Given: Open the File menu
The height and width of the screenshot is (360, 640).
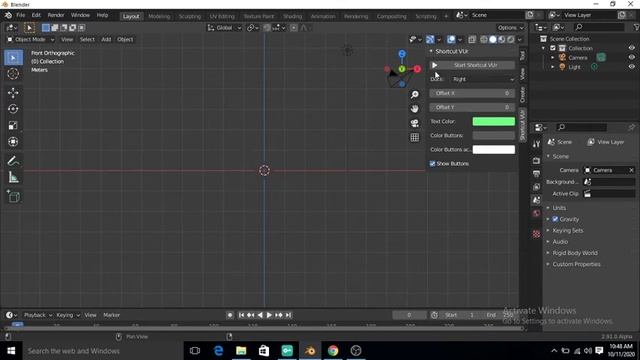Looking at the screenshot, I should 20,15.
